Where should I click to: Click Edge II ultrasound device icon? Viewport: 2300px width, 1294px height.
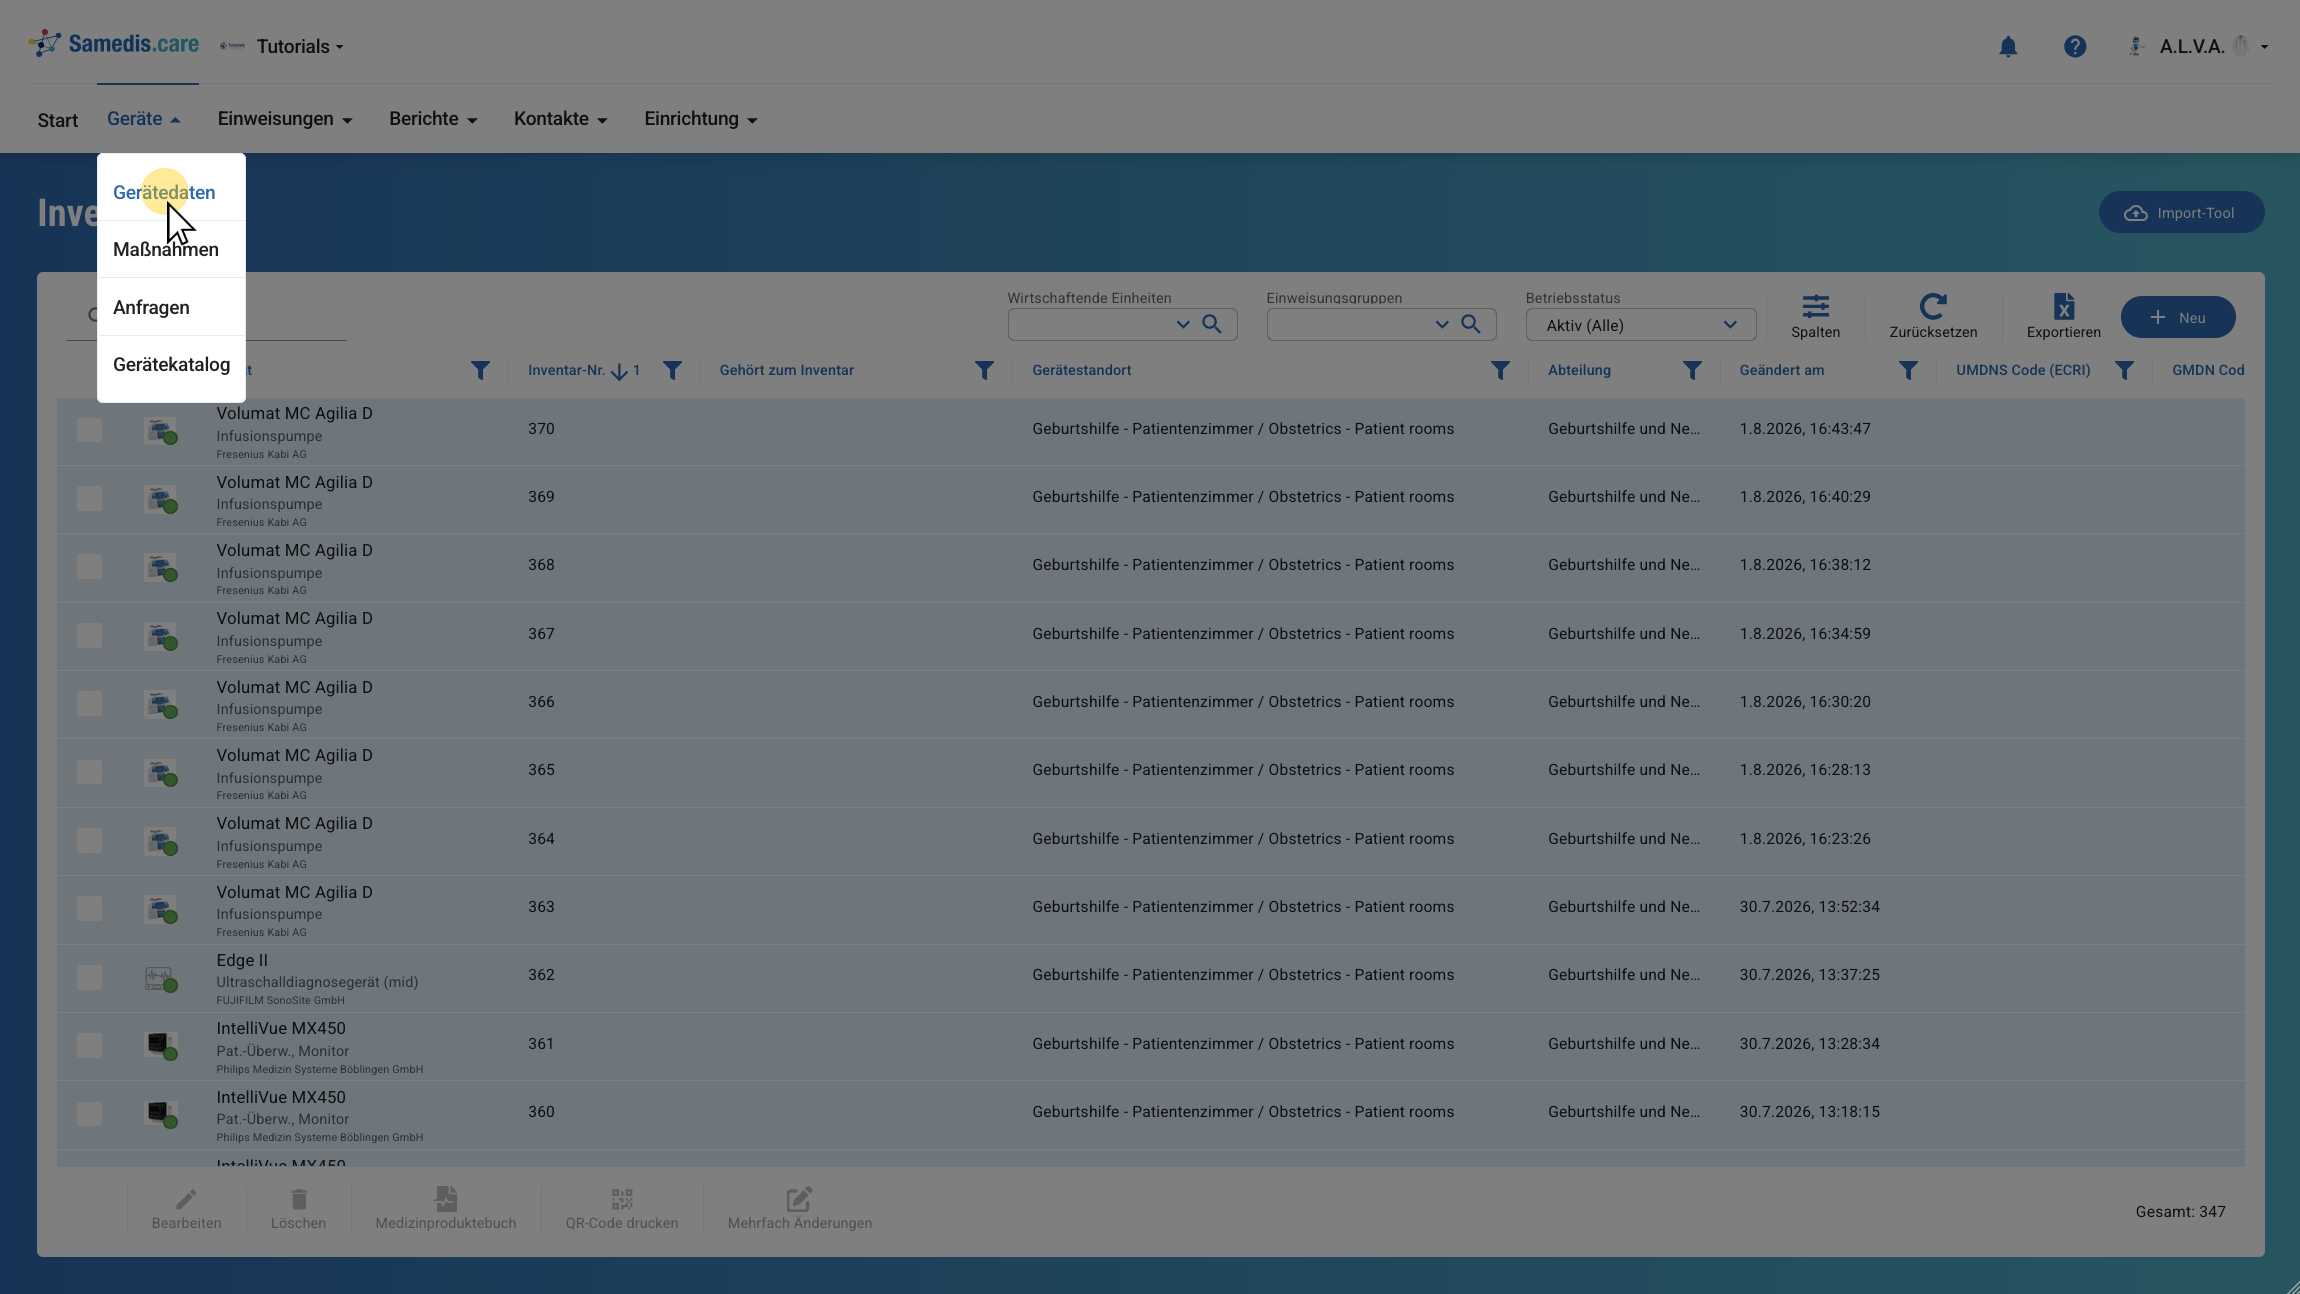click(x=160, y=978)
